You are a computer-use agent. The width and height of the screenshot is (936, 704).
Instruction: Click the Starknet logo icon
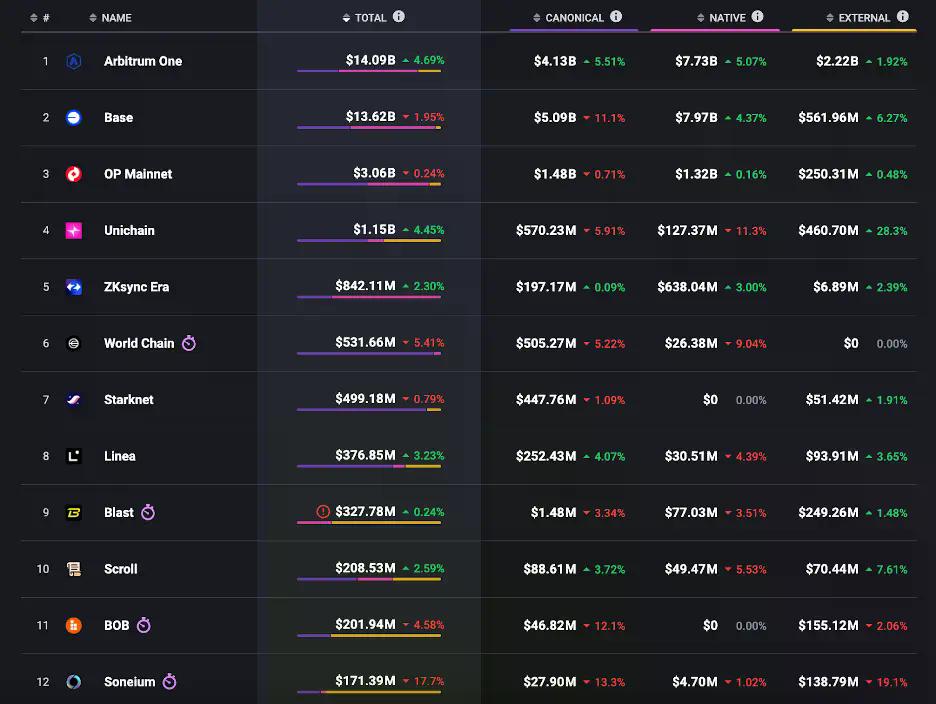pos(73,399)
